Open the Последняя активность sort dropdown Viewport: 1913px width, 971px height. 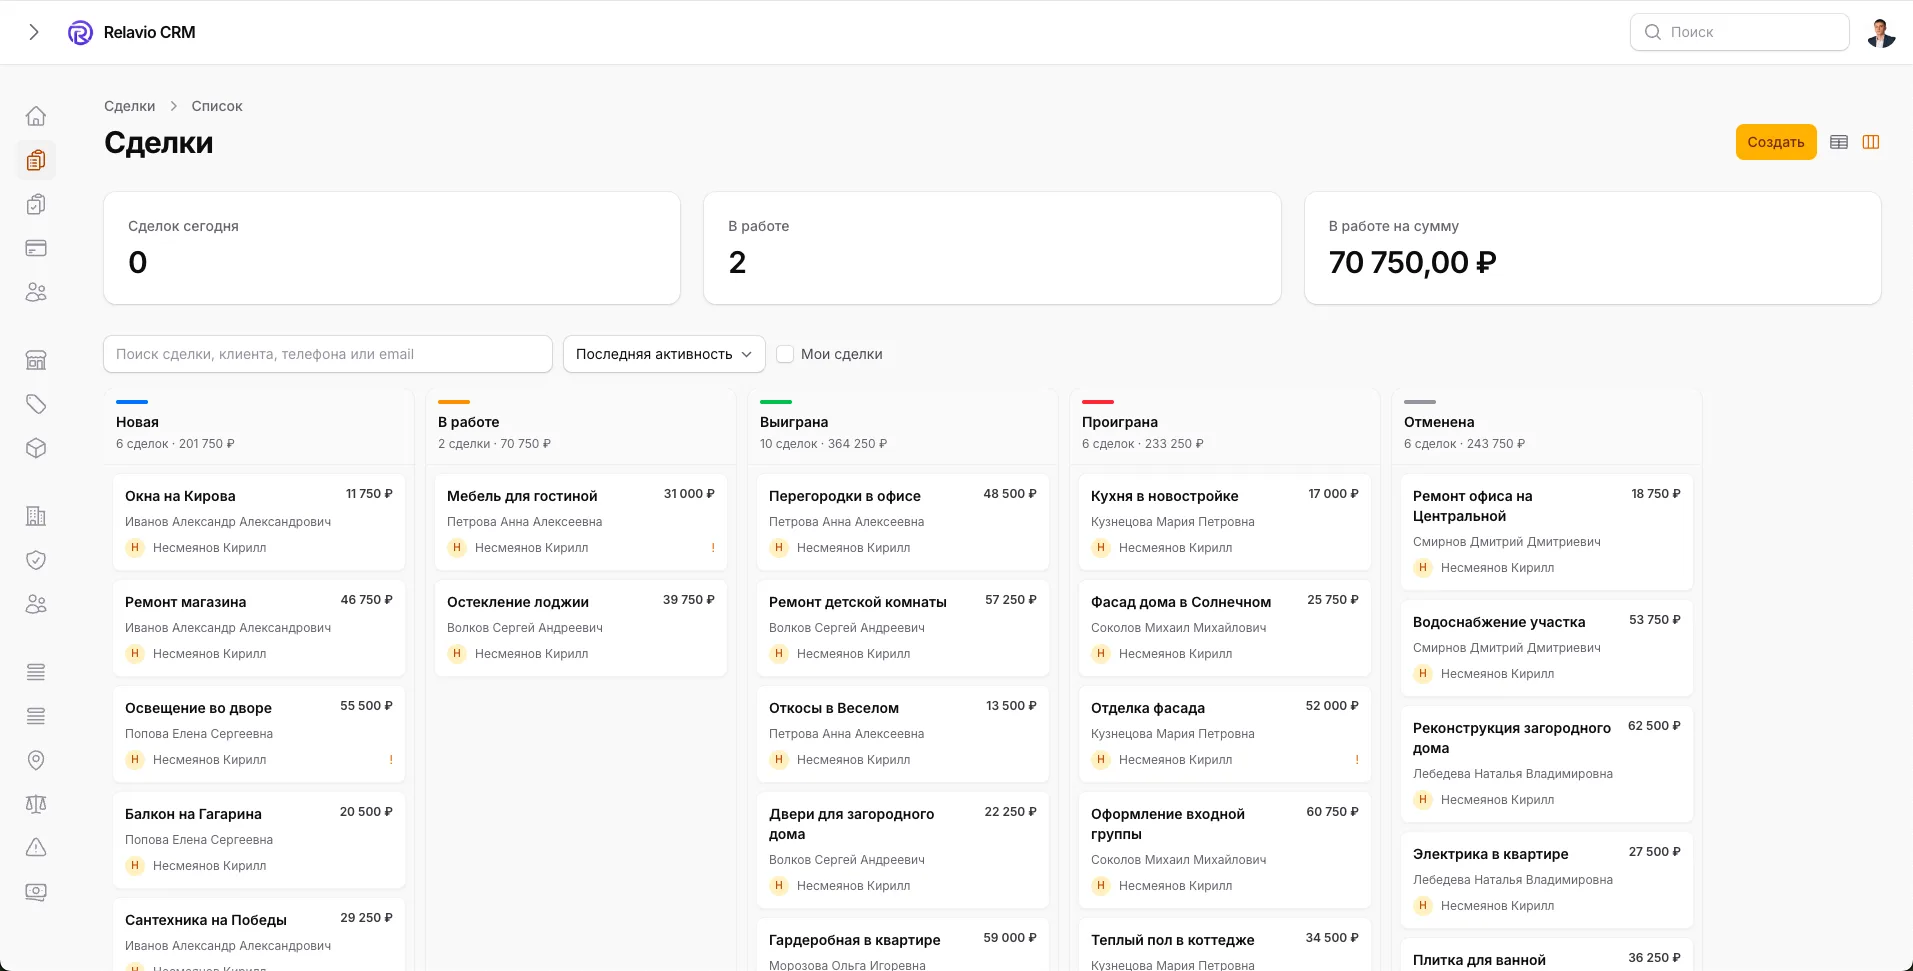tap(664, 354)
